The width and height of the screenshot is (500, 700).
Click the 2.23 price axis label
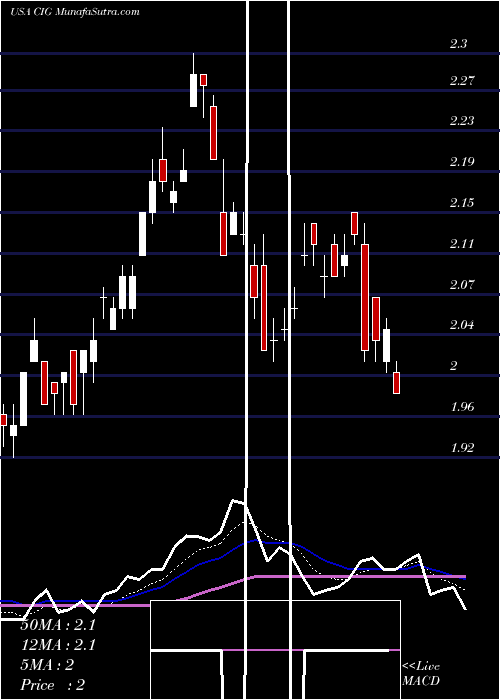(462, 121)
